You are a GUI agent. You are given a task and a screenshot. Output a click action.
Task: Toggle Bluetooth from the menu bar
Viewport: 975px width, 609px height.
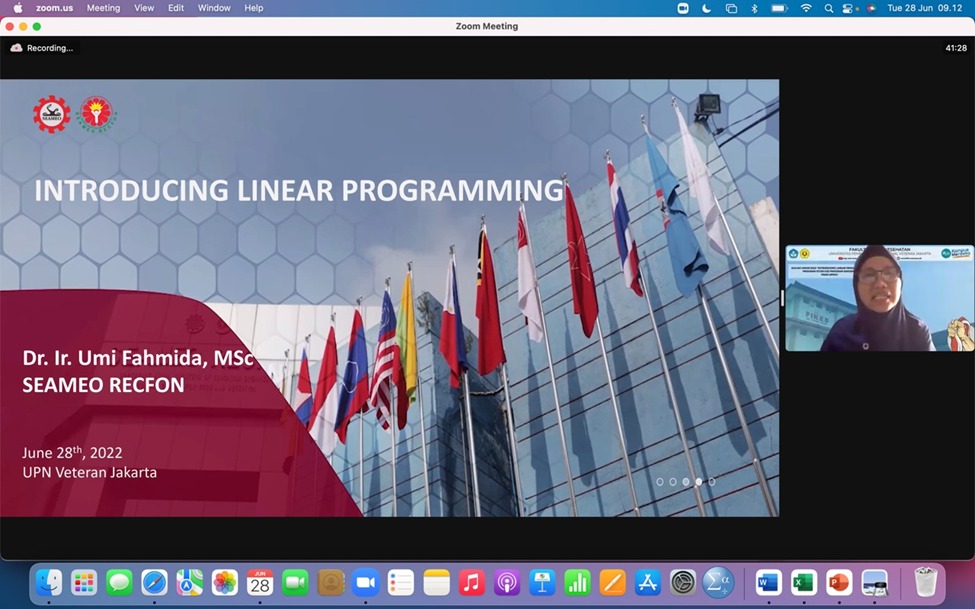(x=755, y=8)
